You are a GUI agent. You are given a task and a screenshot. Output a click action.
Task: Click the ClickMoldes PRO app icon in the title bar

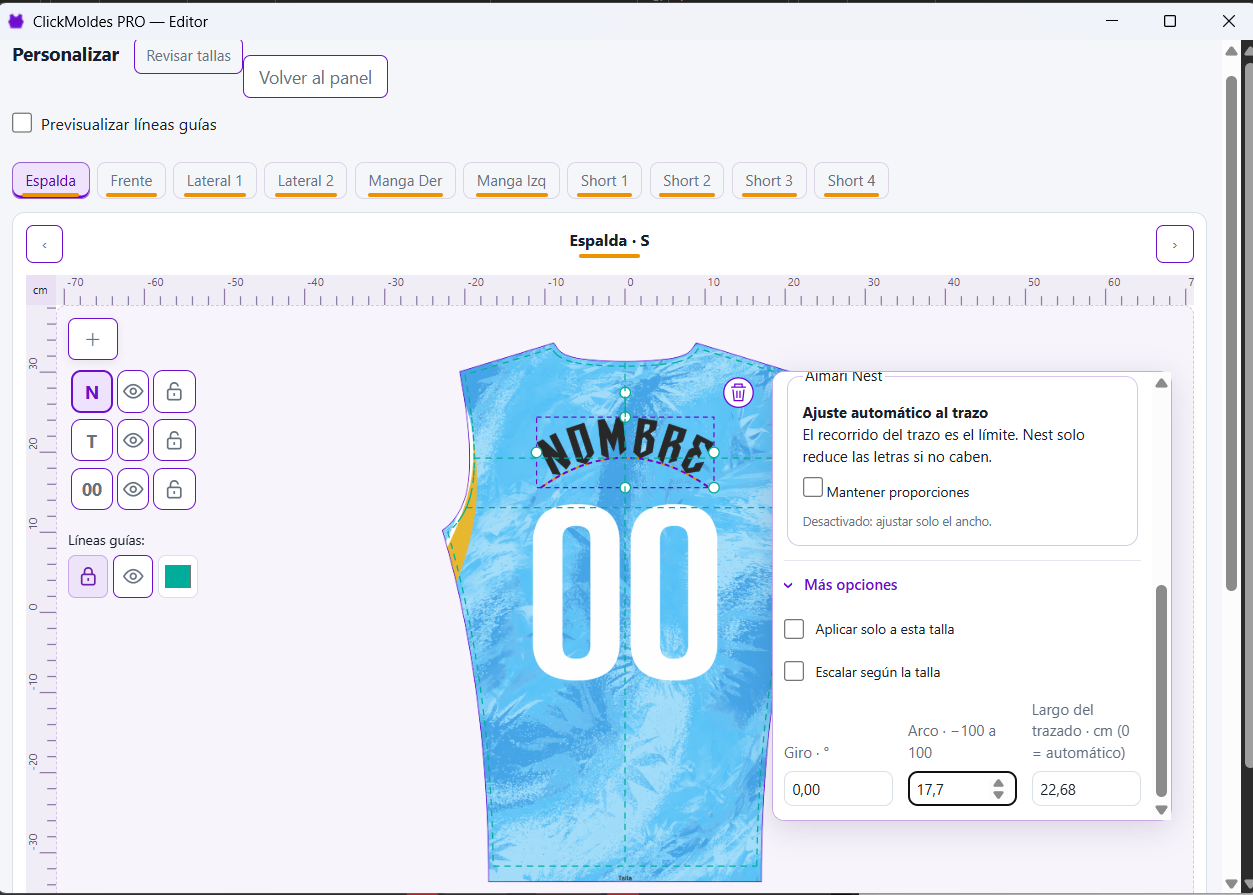point(15,21)
